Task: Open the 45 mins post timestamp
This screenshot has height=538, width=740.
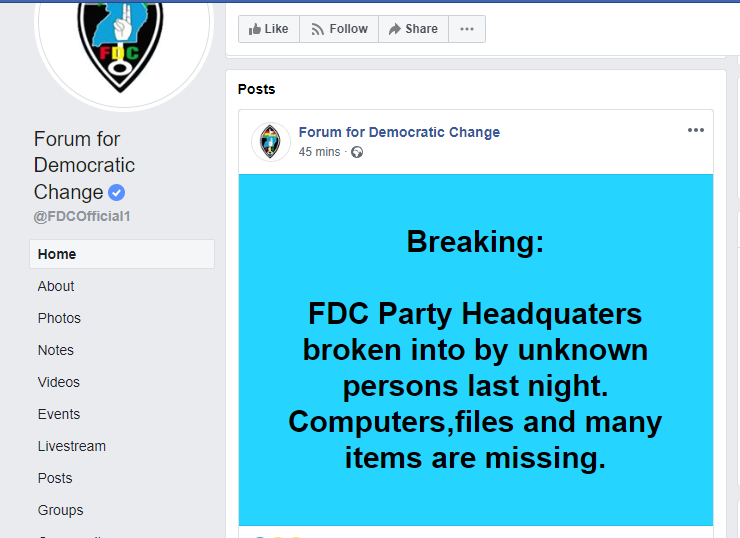Action: pyautogui.click(x=320, y=152)
